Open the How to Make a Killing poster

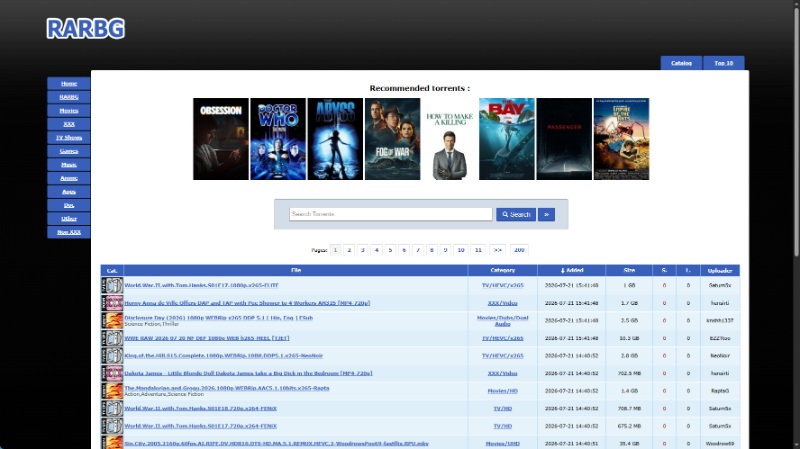pyautogui.click(x=449, y=139)
